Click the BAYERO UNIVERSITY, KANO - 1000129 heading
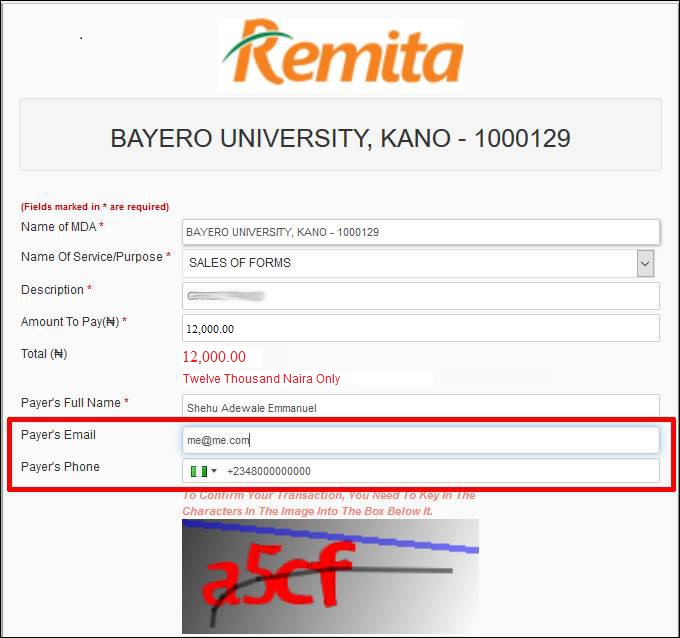Viewport: 680px width, 638px height. click(x=340, y=139)
